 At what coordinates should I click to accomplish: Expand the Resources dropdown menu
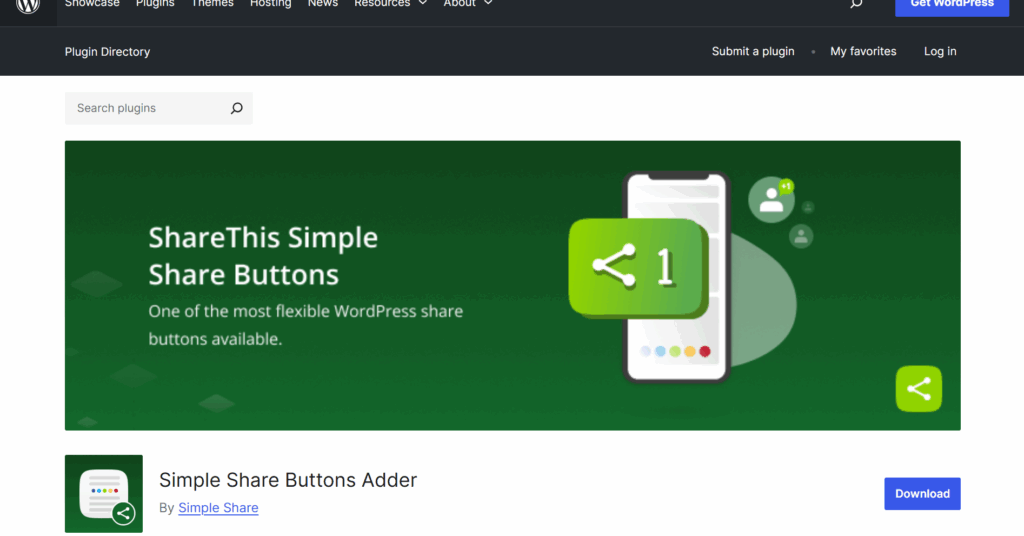[391, 4]
